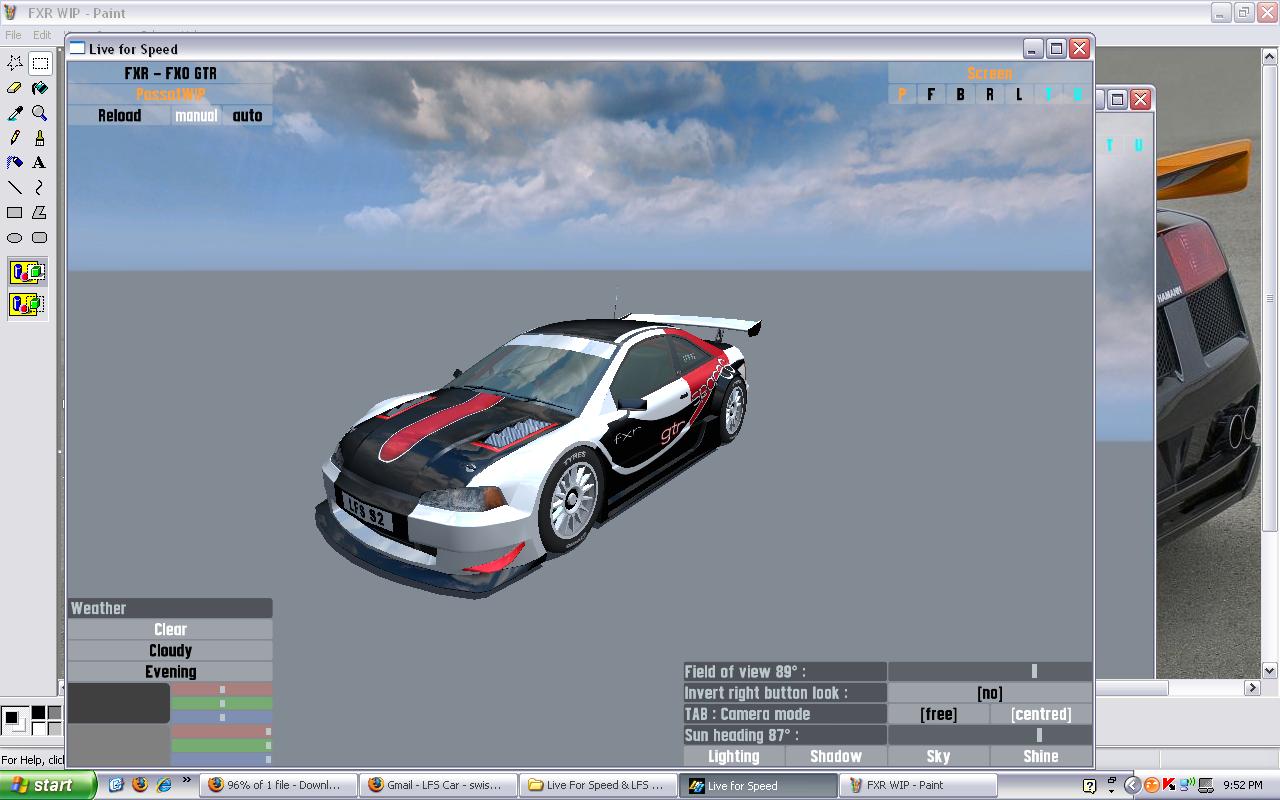Click Paint's vertical scrollbar down arrow
This screenshot has height=800, width=1280.
coord(1270,671)
